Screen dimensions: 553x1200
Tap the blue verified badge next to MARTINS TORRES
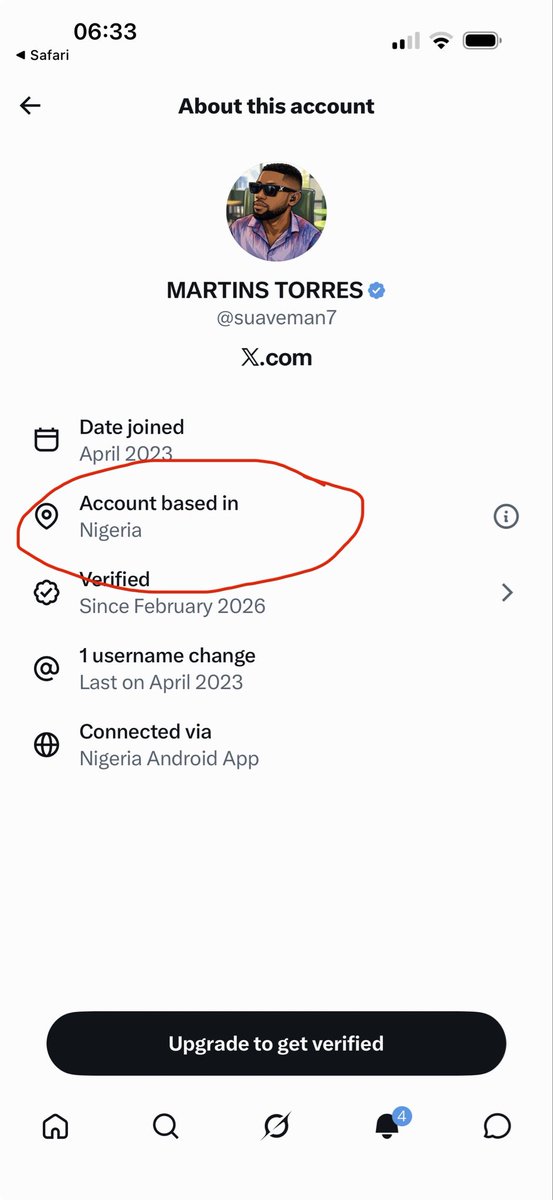pos(377,291)
